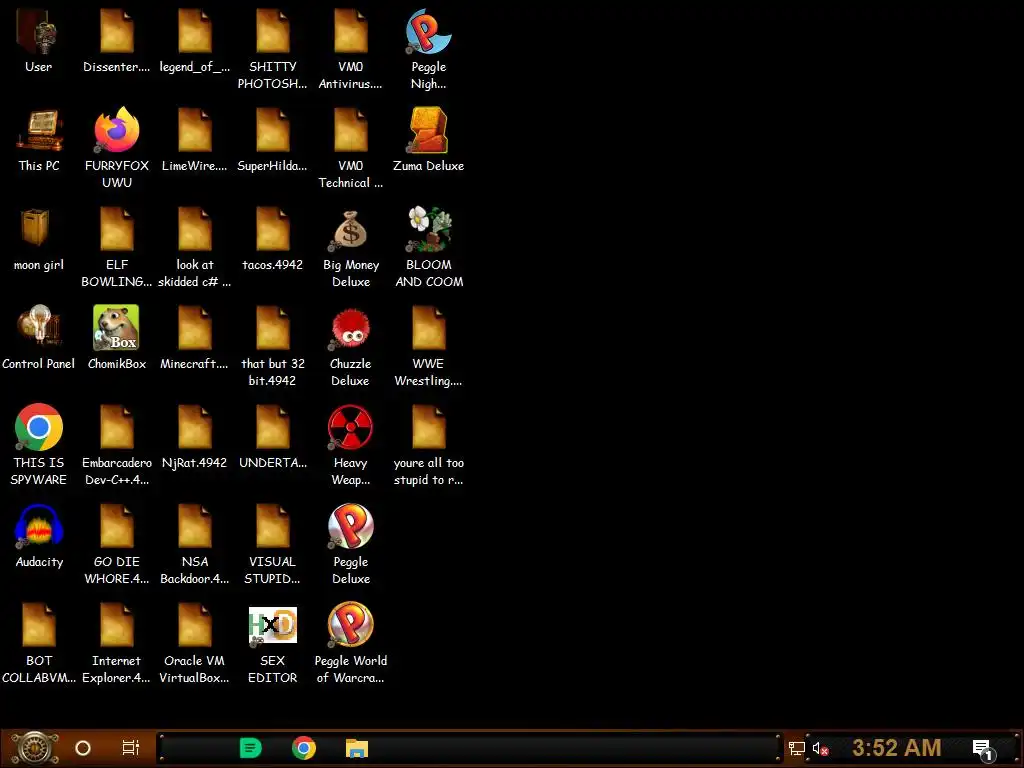Open the User folder icon
Screen dimensions: 1024x768
click(39, 32)
